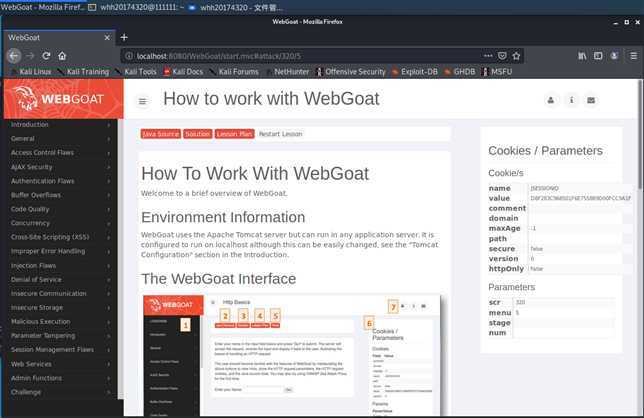Image resolution: width=644 pixels, height=418 pixels.
Task: Open the MSFU bookmark
Action: 497,71
